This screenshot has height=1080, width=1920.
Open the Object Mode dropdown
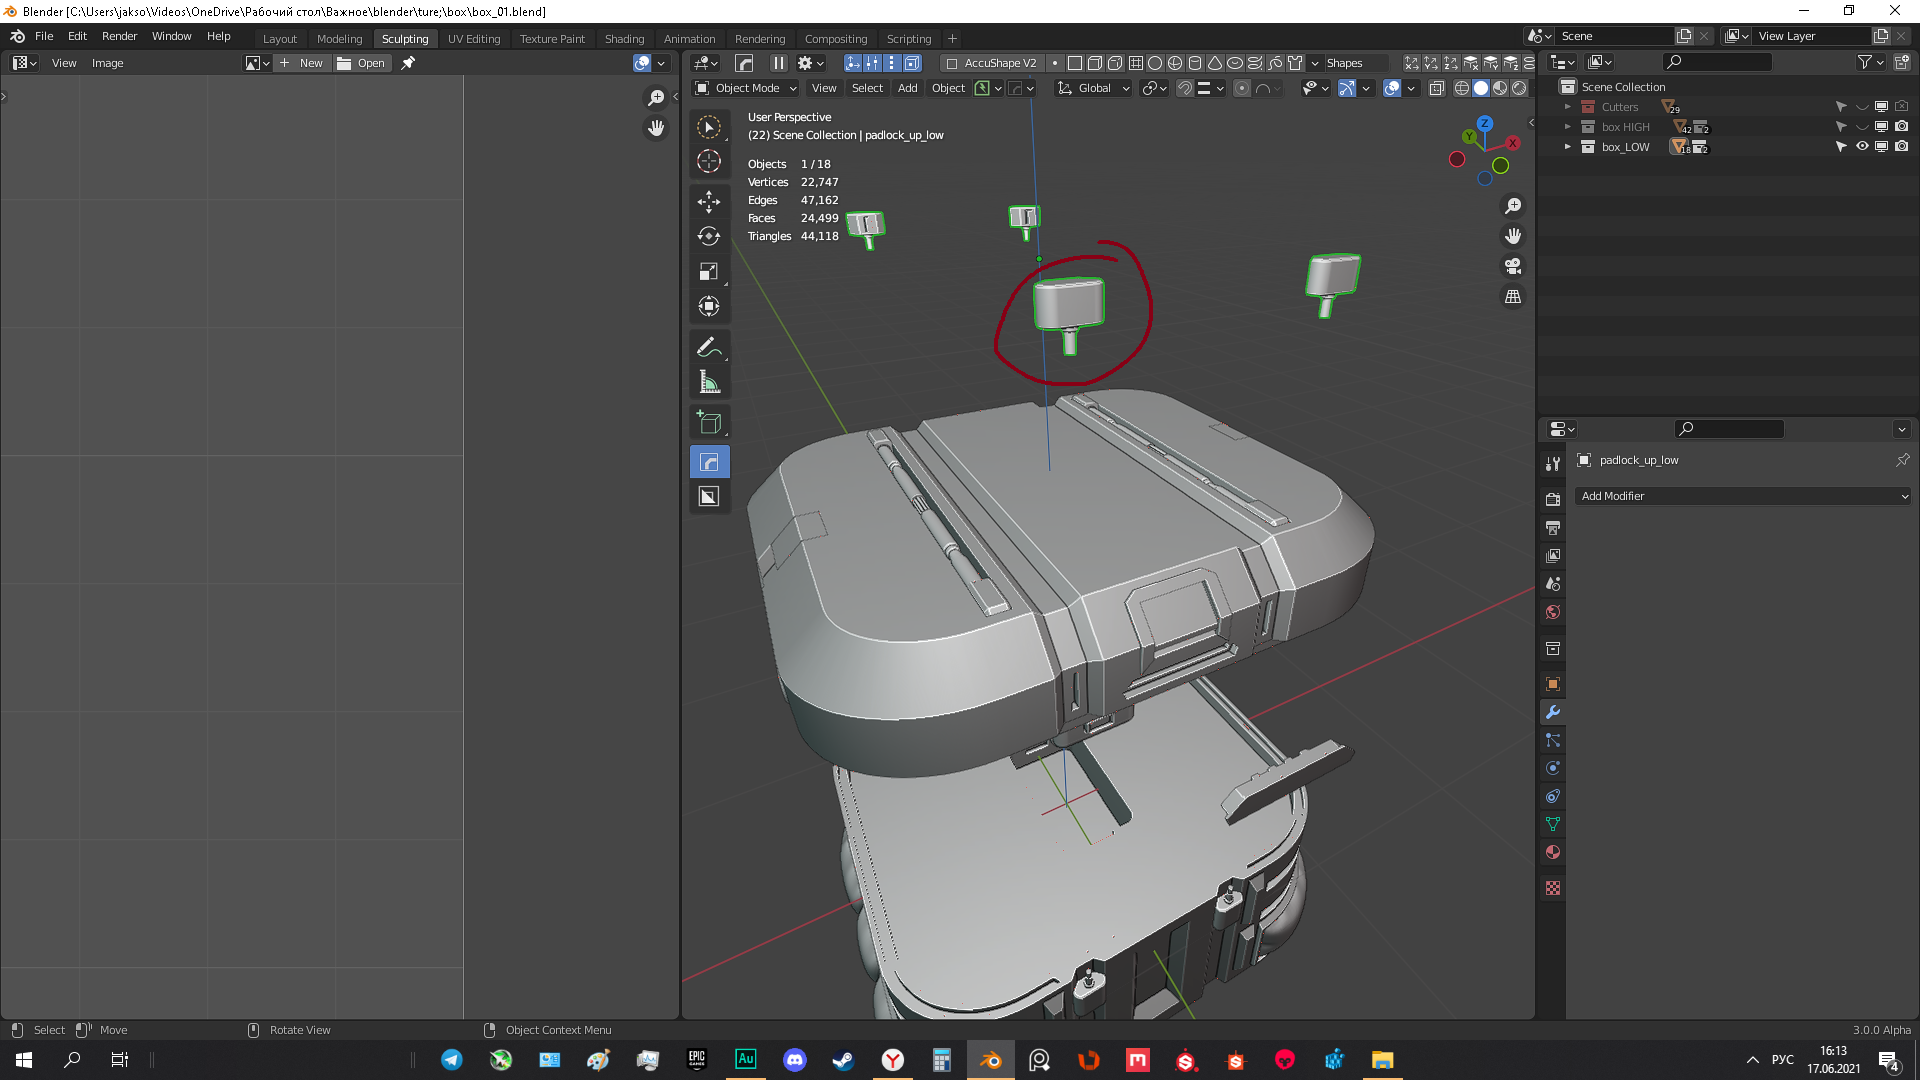tap(746, 88)
